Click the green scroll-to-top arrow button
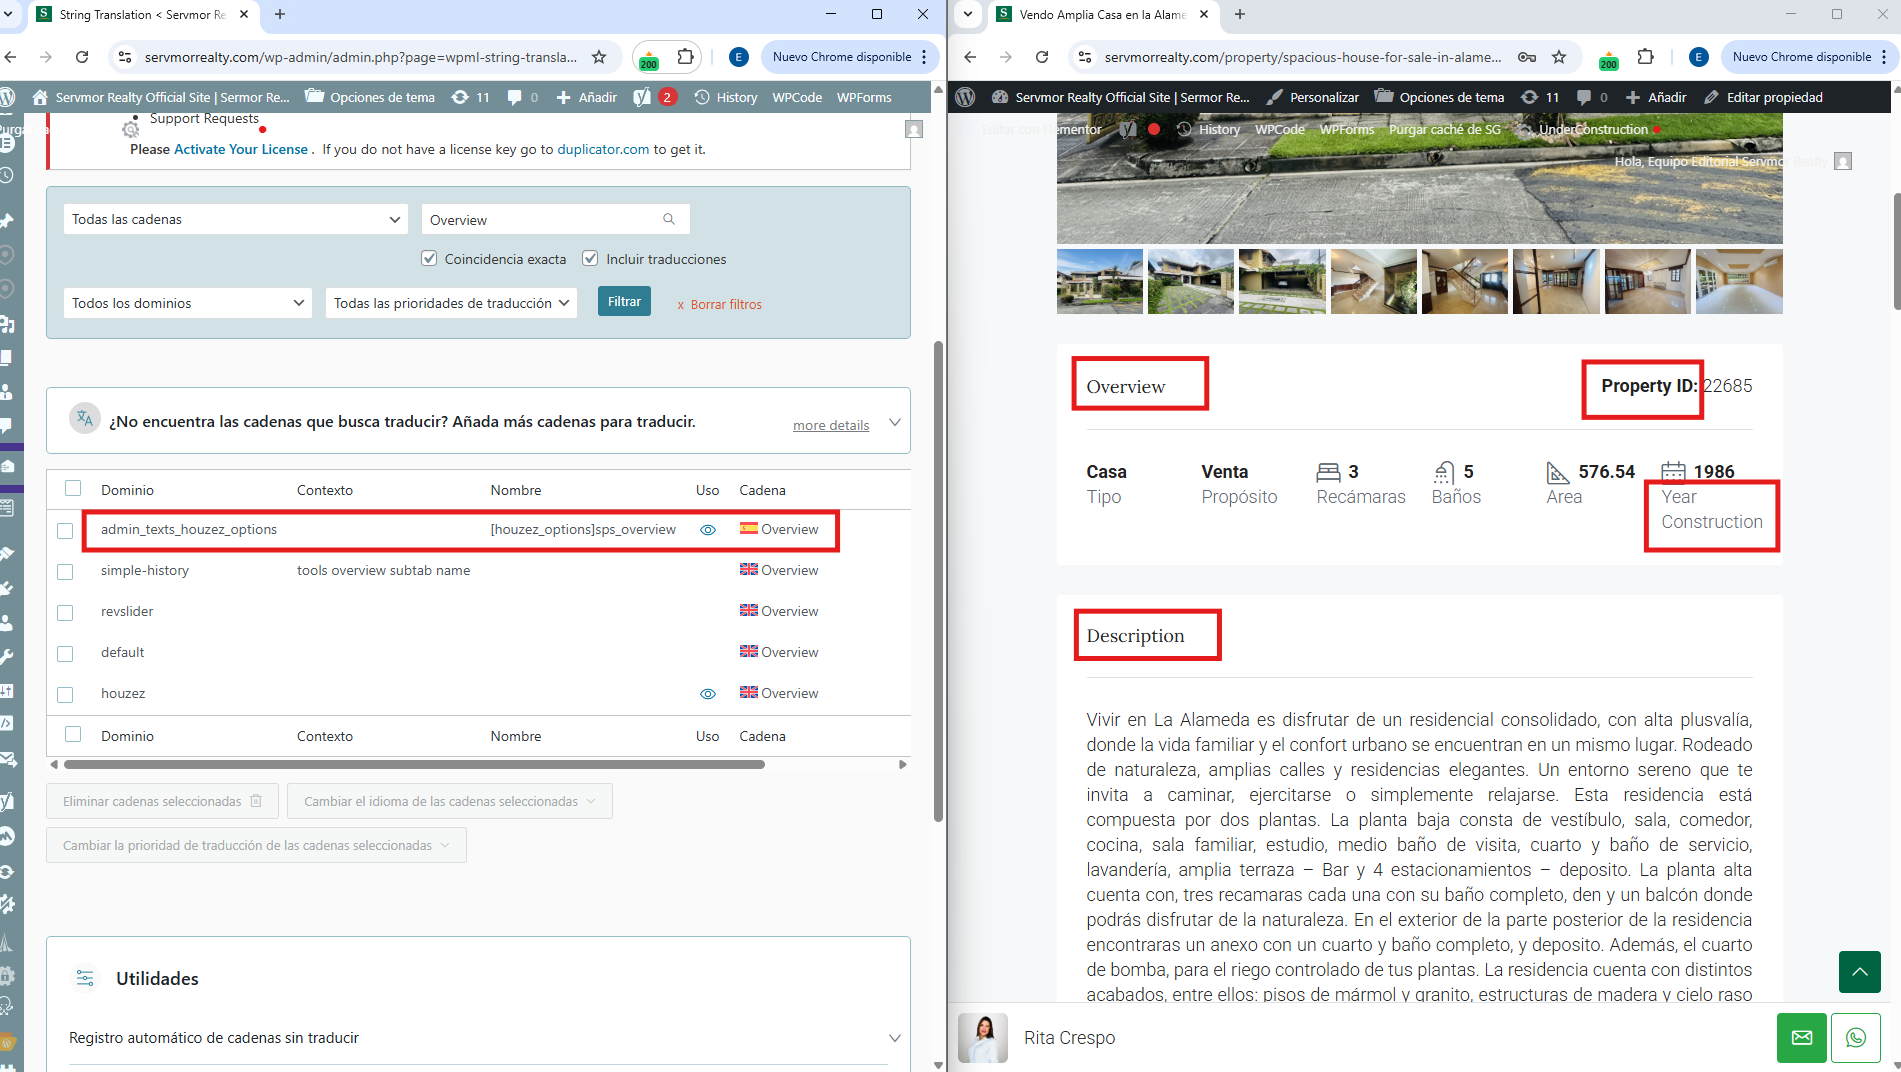Image resolution: width=1901 pixels, height=1072 pixels. [x=1859, y=972]
